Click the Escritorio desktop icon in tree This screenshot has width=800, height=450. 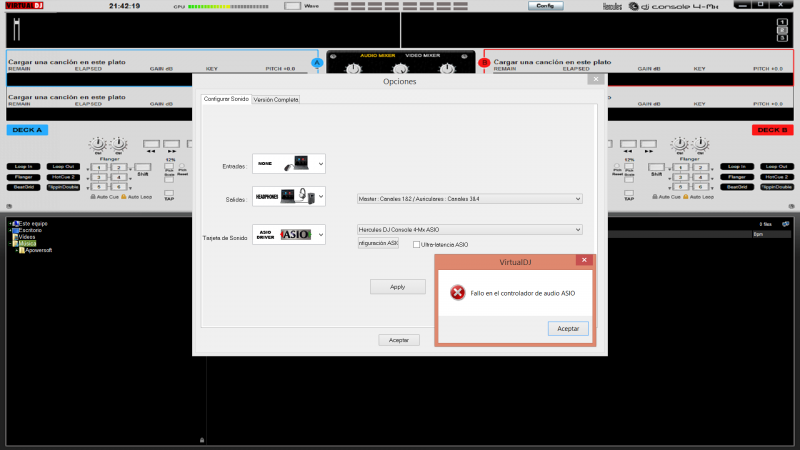coord(15,230)
